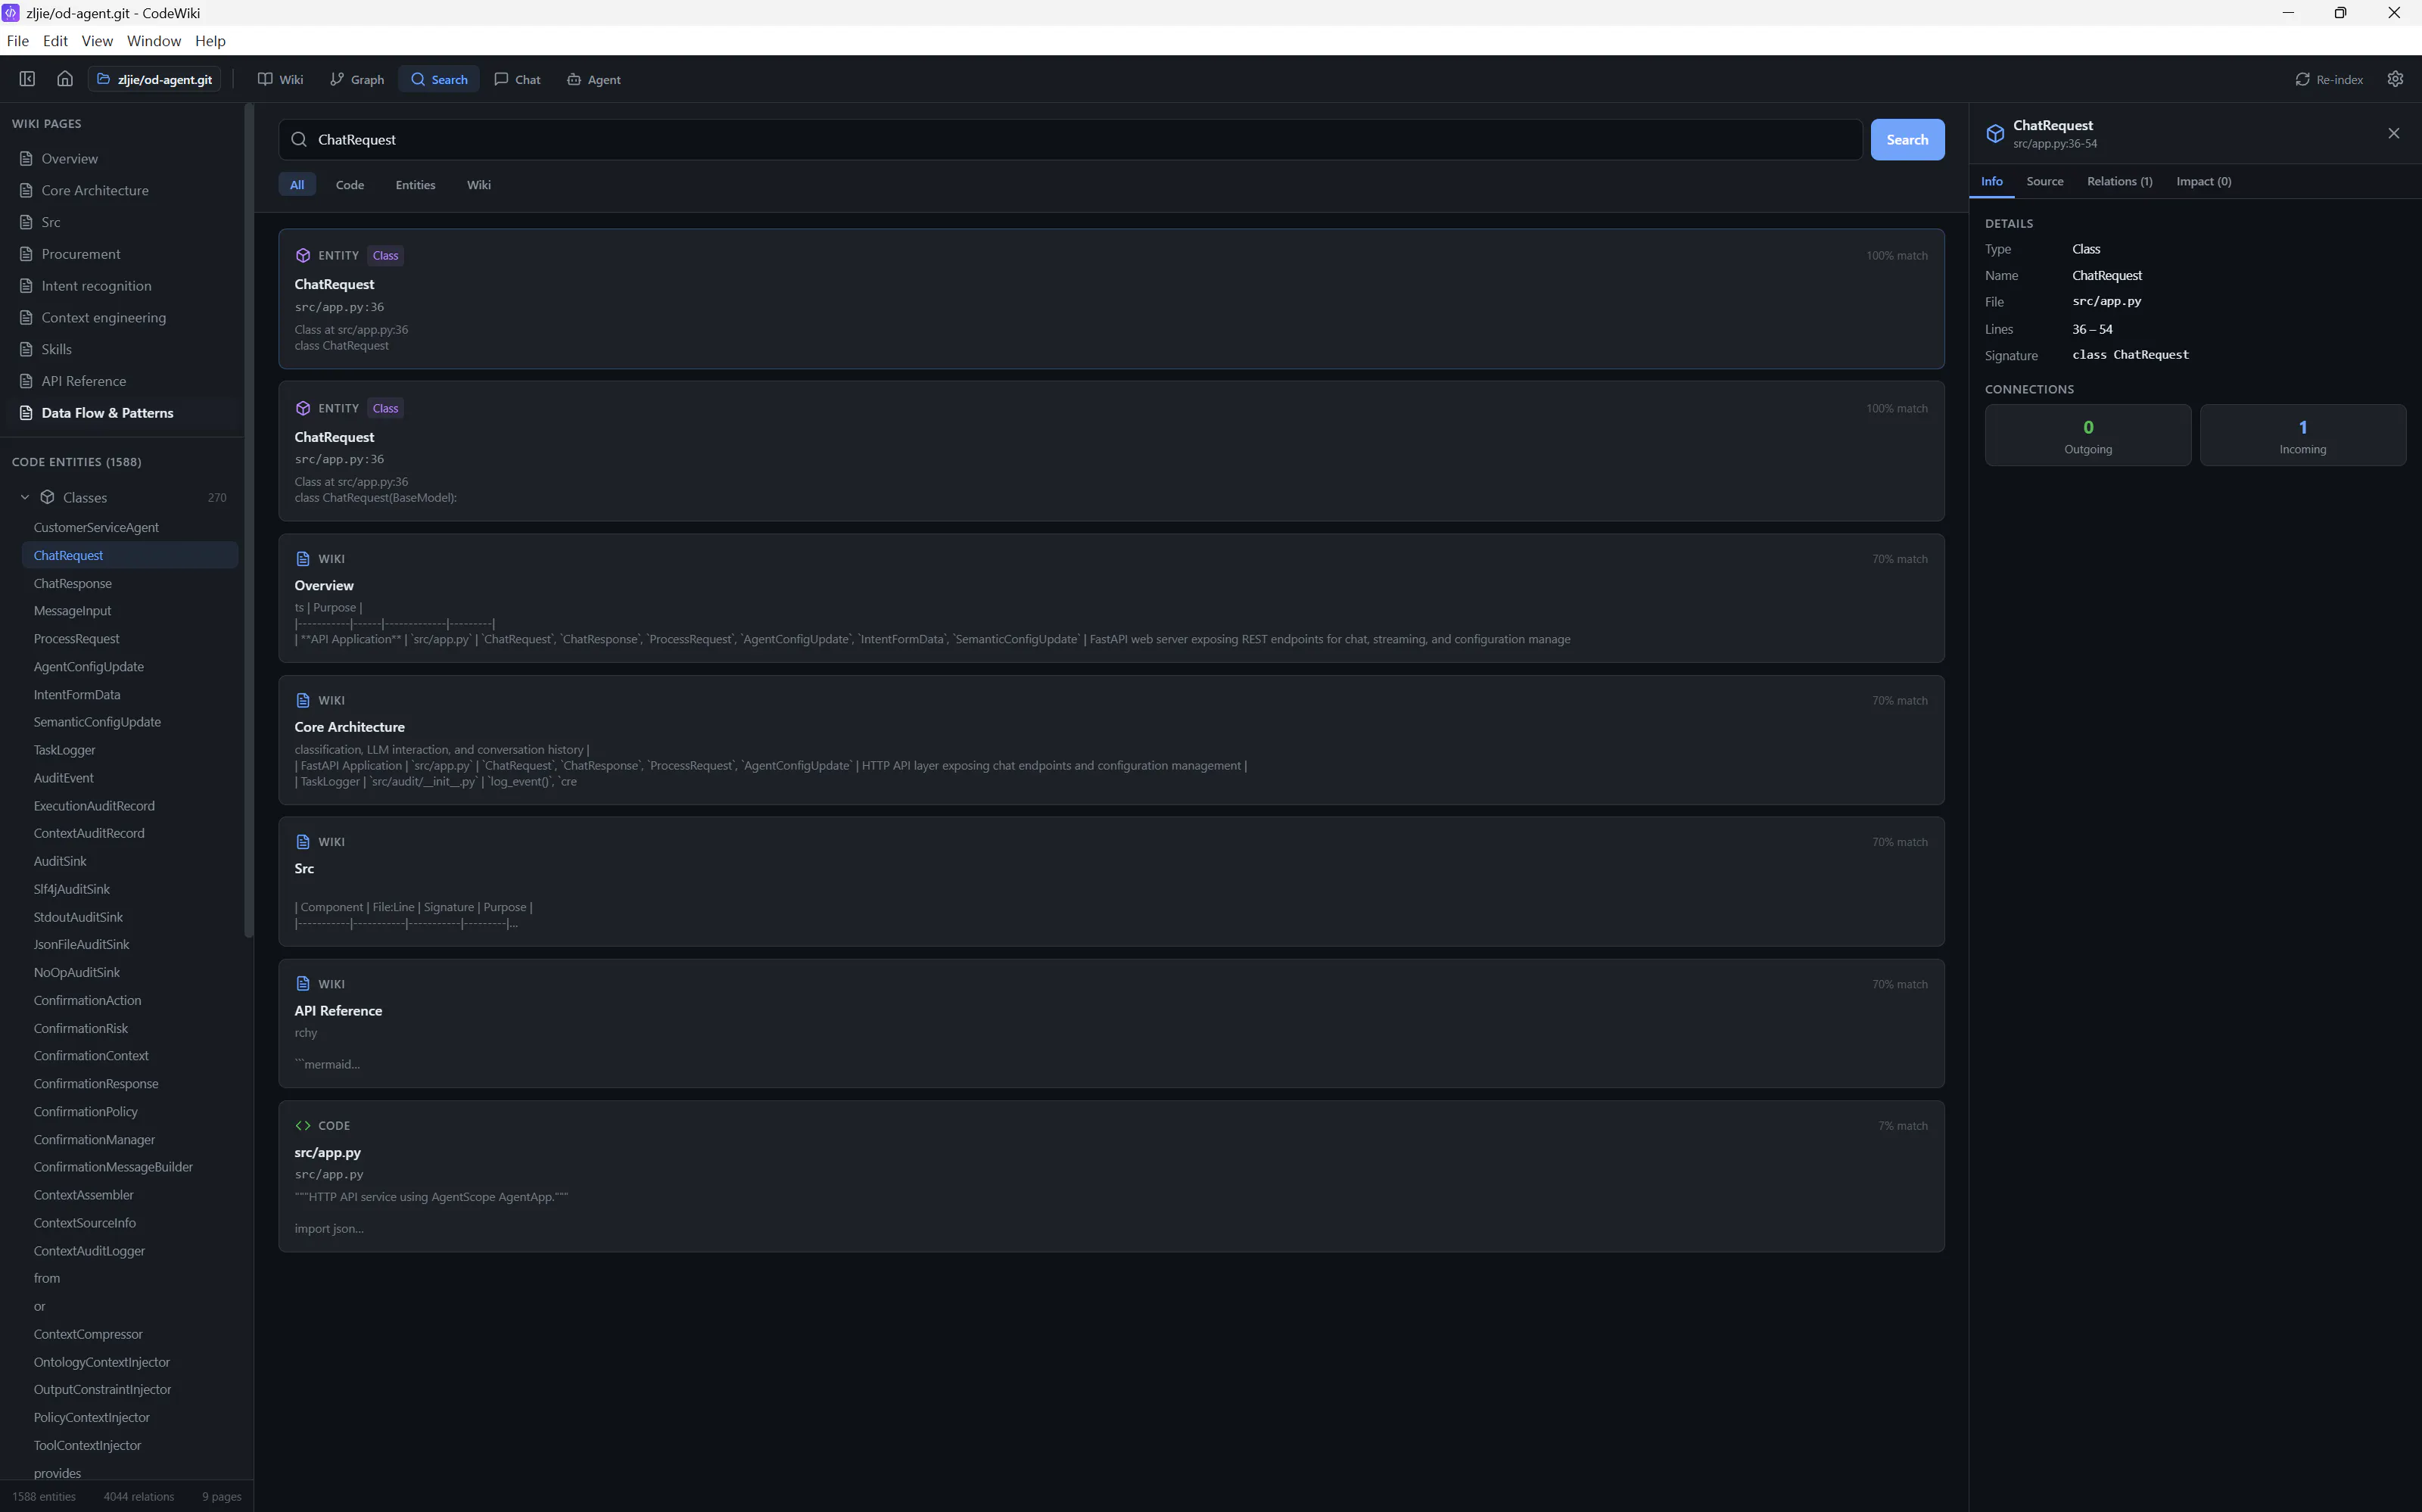Select ContextCompressor in the class list
The image size is (2422, 1512).
point(130,1334)
